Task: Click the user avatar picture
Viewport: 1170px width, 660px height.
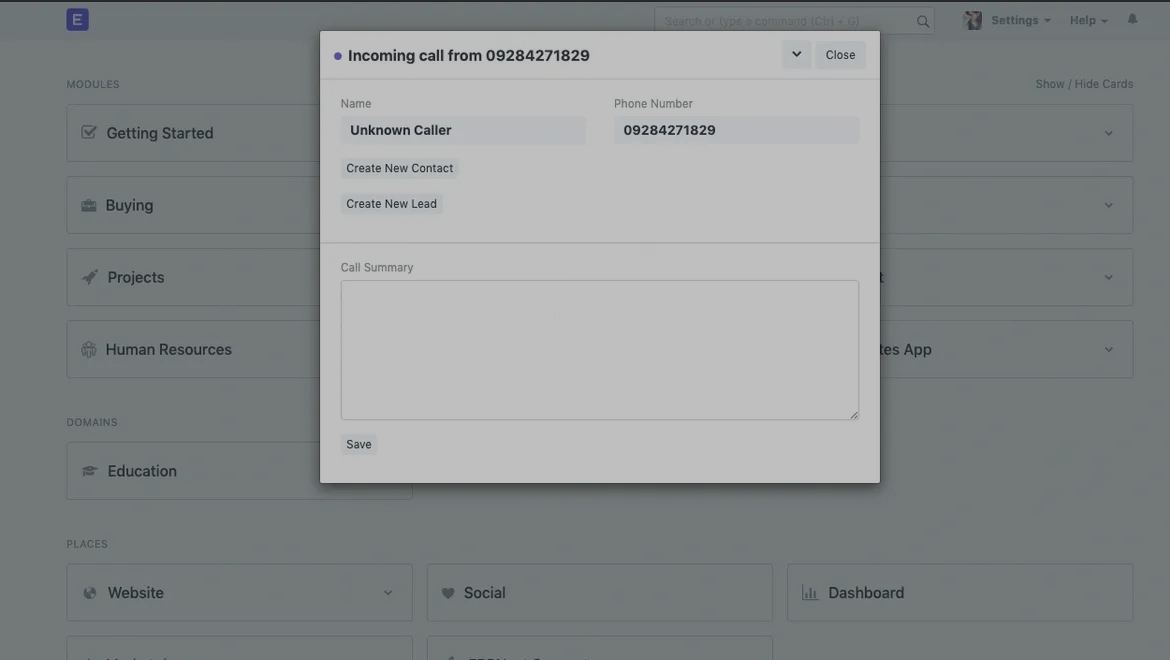Action: (973, 20)
